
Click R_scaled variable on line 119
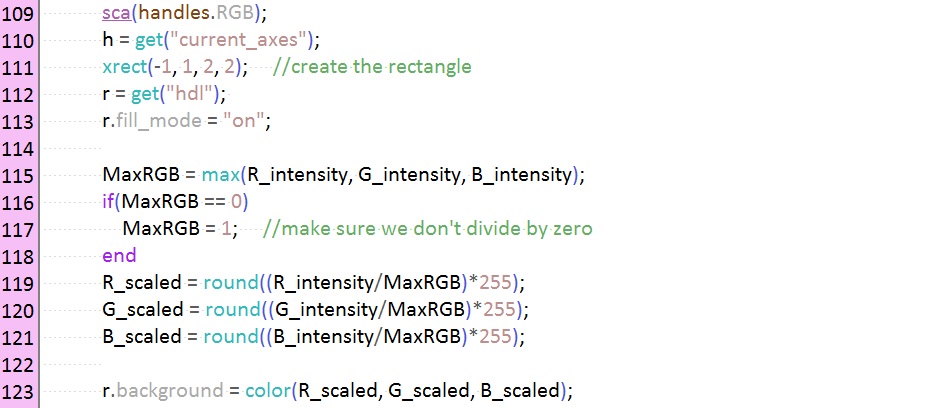[x=142, y=283]
